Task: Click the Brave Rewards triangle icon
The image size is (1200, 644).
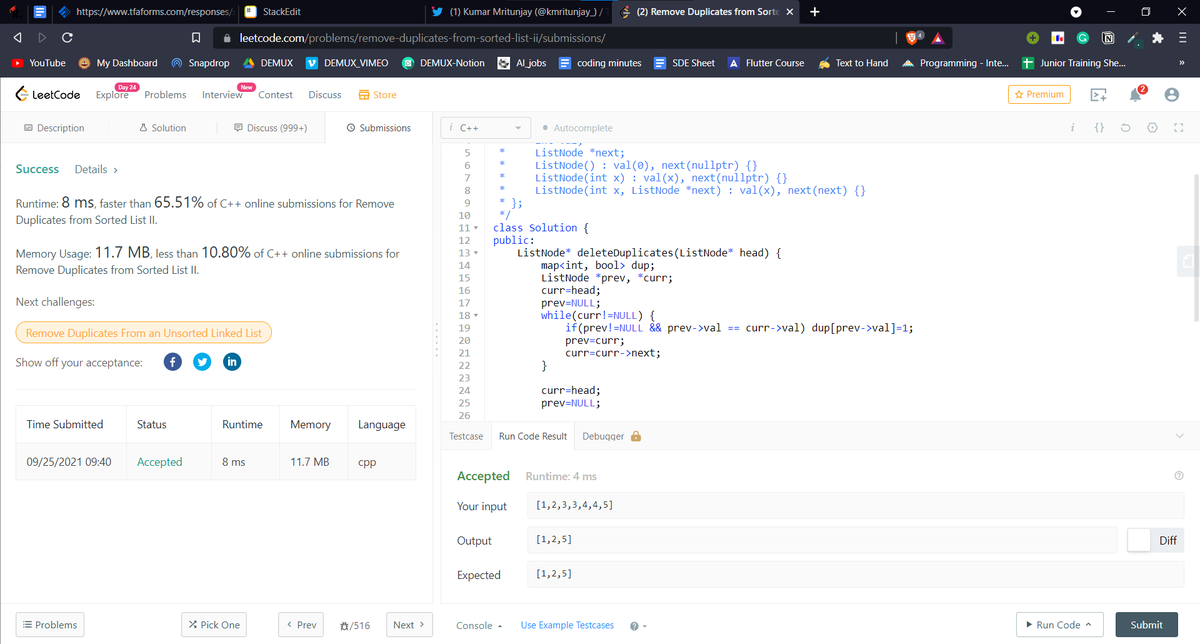Action: 939,38
